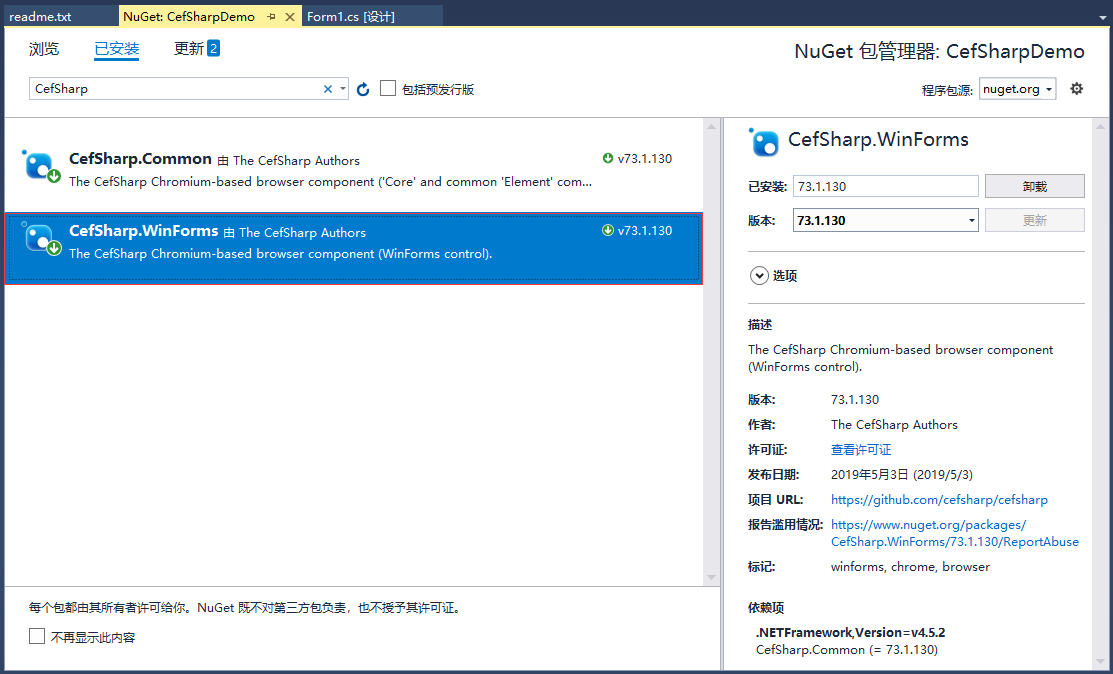
Task: Open the 程序包源 nuget.org dropdown
Action: (1017, 89)
